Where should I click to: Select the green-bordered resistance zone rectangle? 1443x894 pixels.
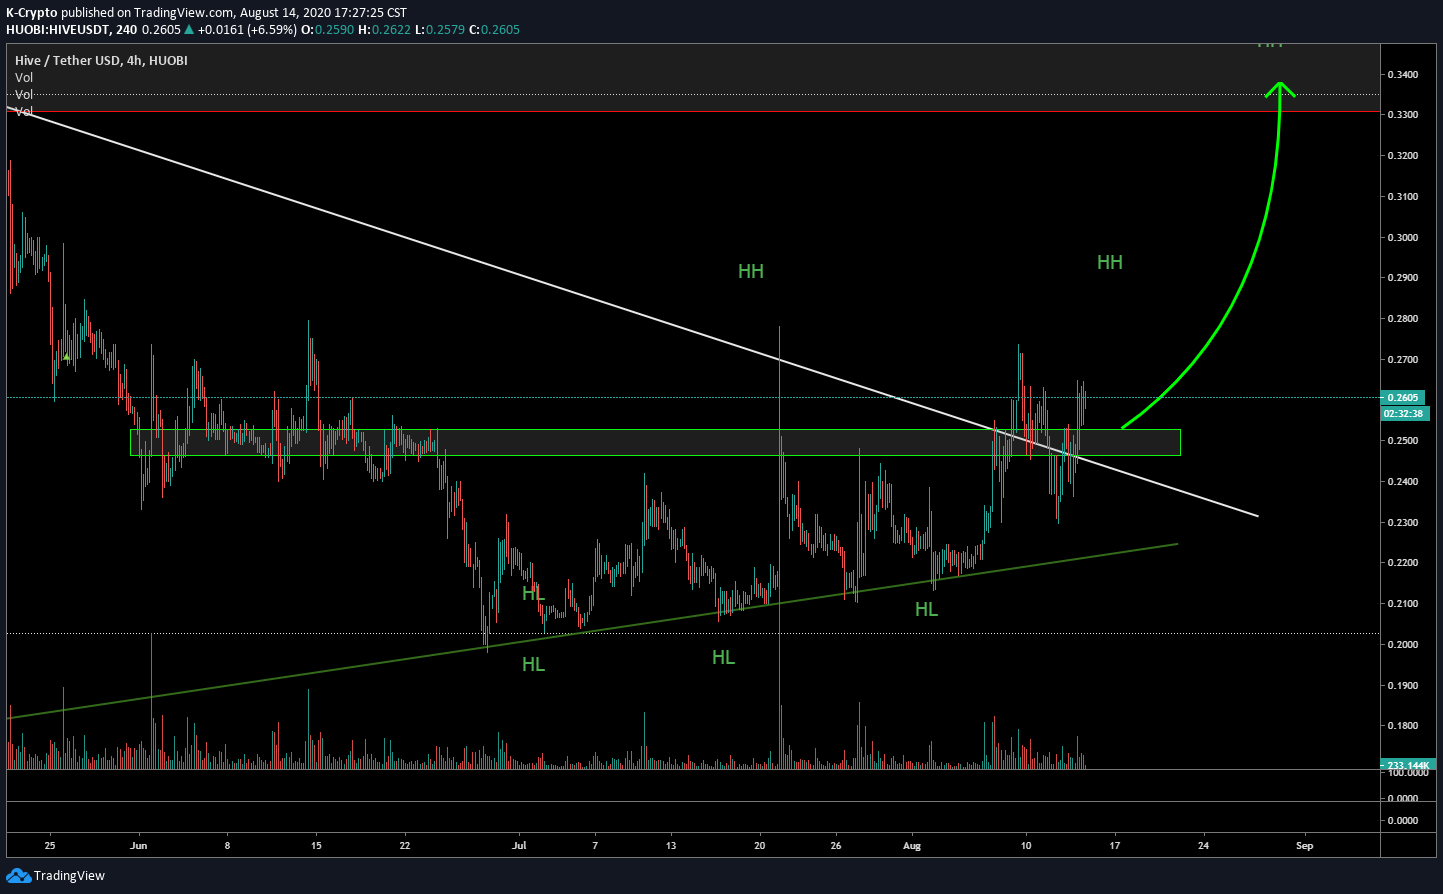(655, 443)
